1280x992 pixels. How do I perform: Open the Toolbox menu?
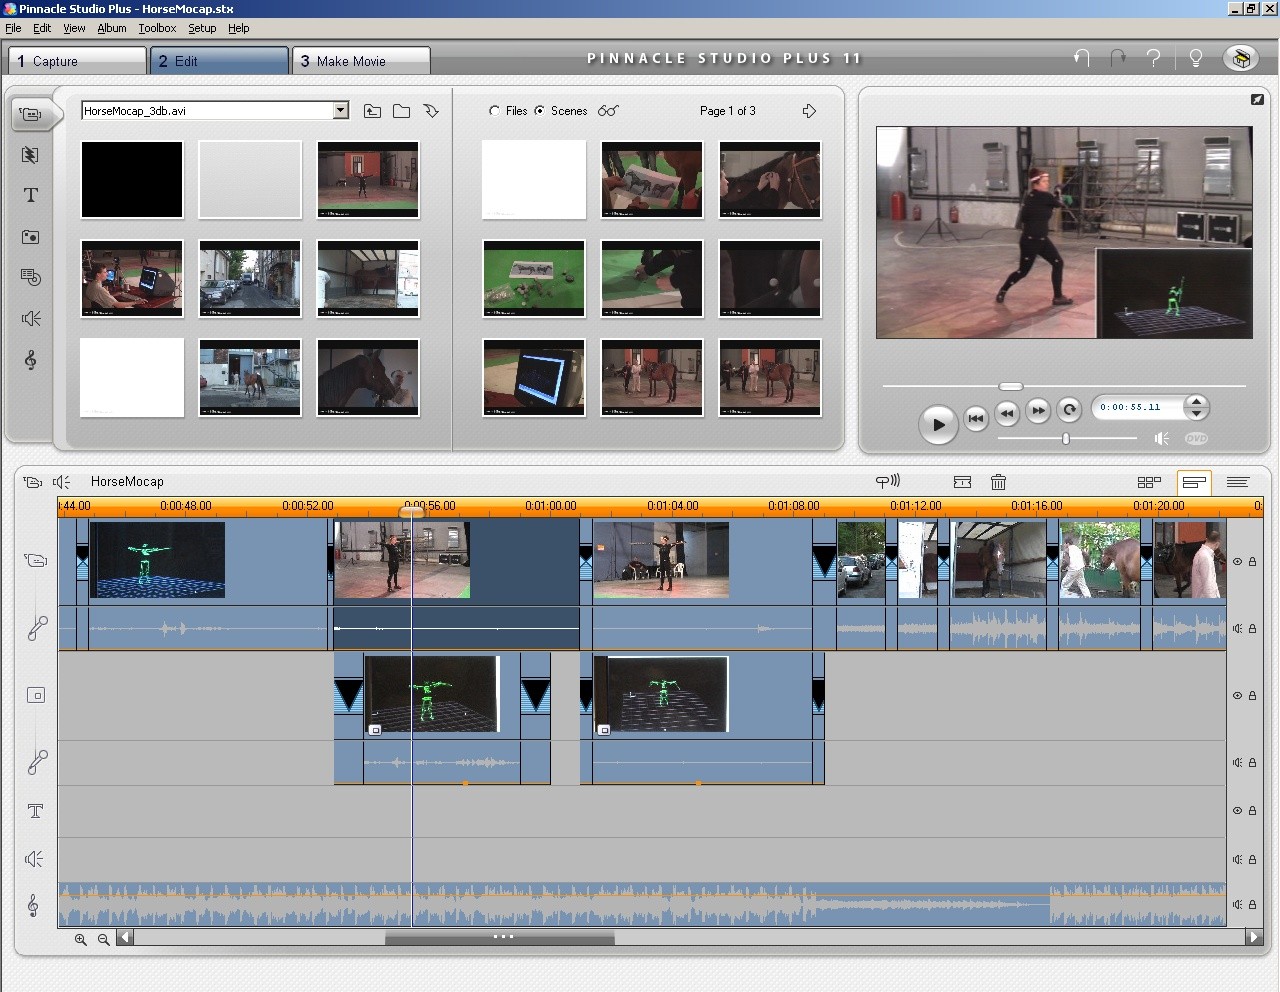coord(157,28)
